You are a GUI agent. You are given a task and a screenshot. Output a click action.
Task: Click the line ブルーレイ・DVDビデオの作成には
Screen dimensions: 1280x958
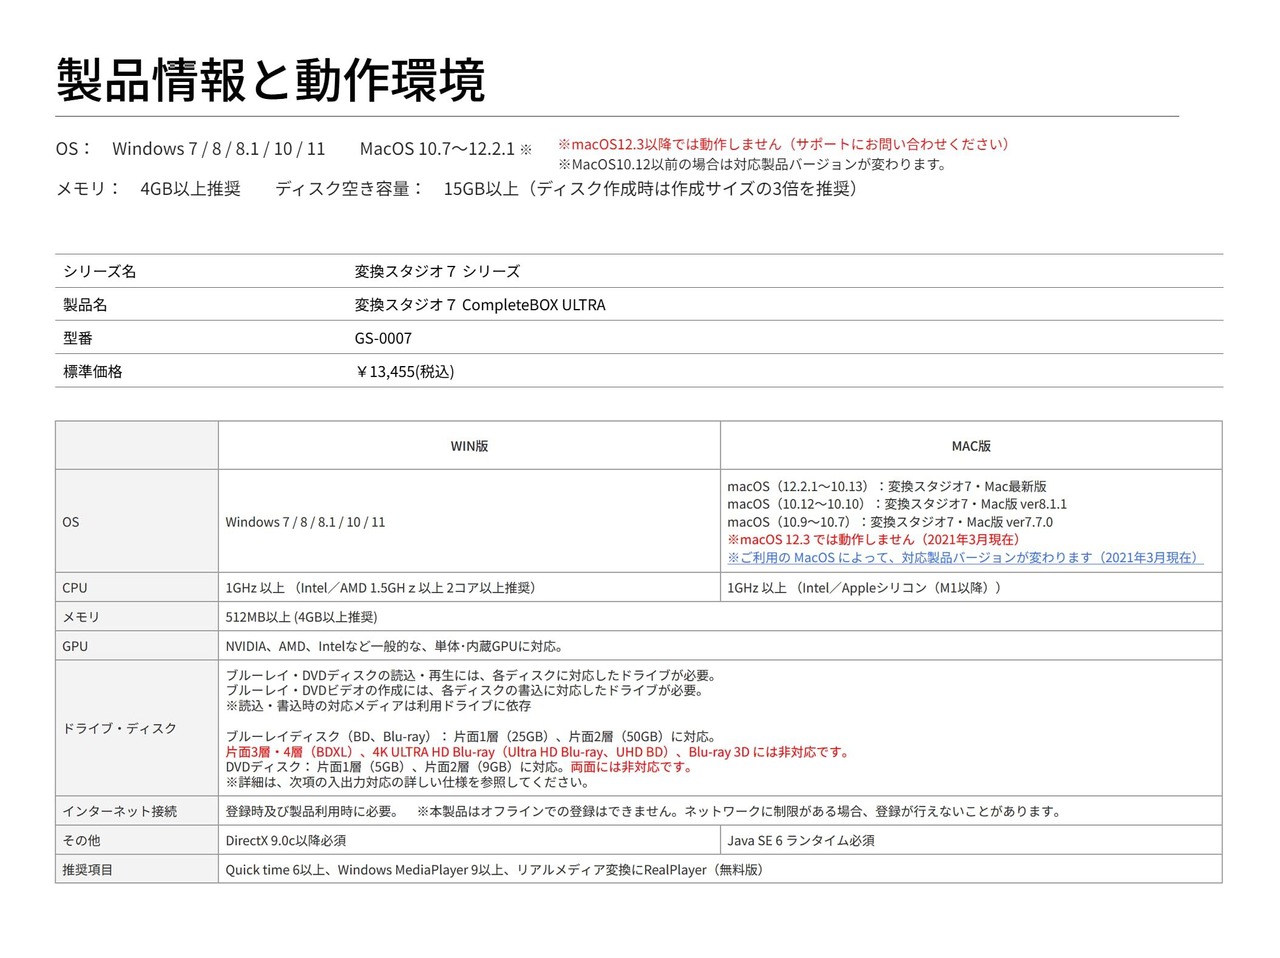point(465,690)
